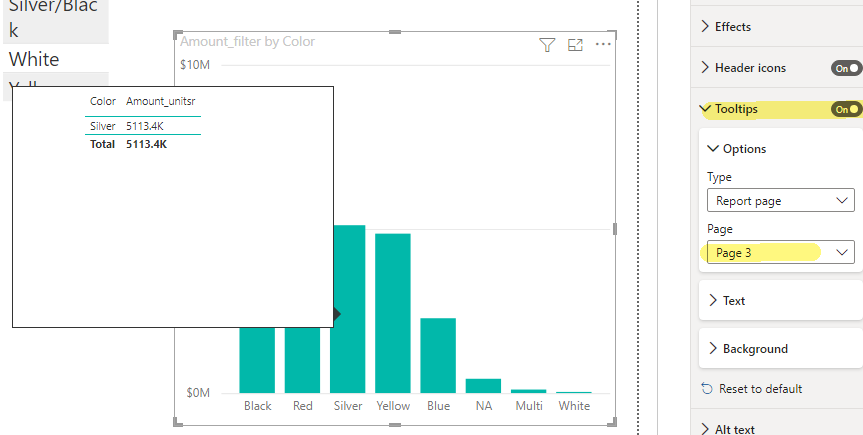Viewport: 863px width, 435px height.
Task: Open the Type dropdown showing Report page
Action: pos(780,200)
